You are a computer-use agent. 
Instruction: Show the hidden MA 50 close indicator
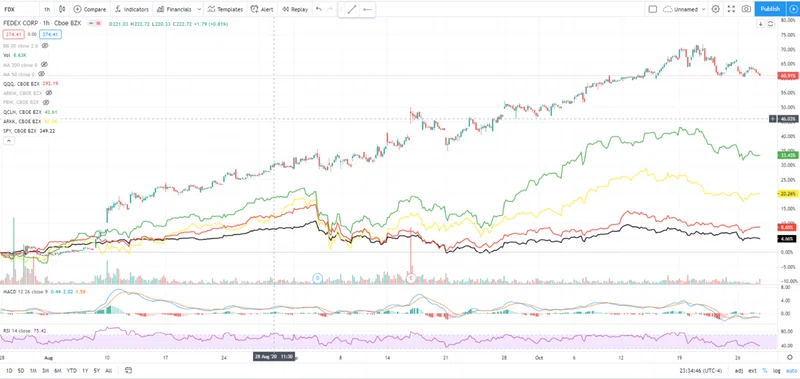pos(41,74)
